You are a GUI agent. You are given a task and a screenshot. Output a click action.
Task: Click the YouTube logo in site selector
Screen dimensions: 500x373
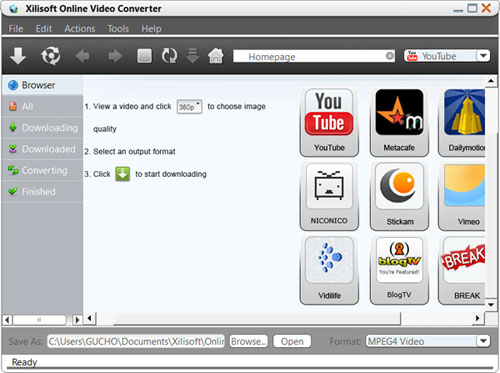click(412, 56)
